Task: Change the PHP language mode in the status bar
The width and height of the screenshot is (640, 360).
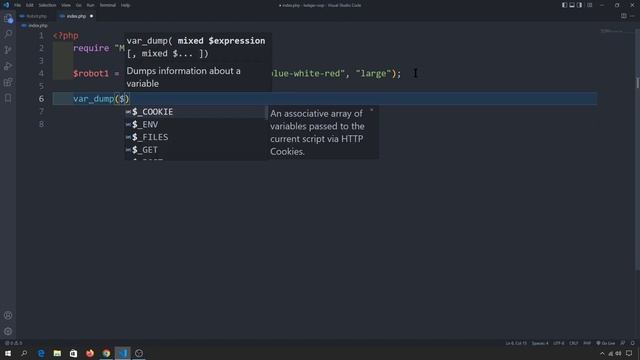Action: 587,343
